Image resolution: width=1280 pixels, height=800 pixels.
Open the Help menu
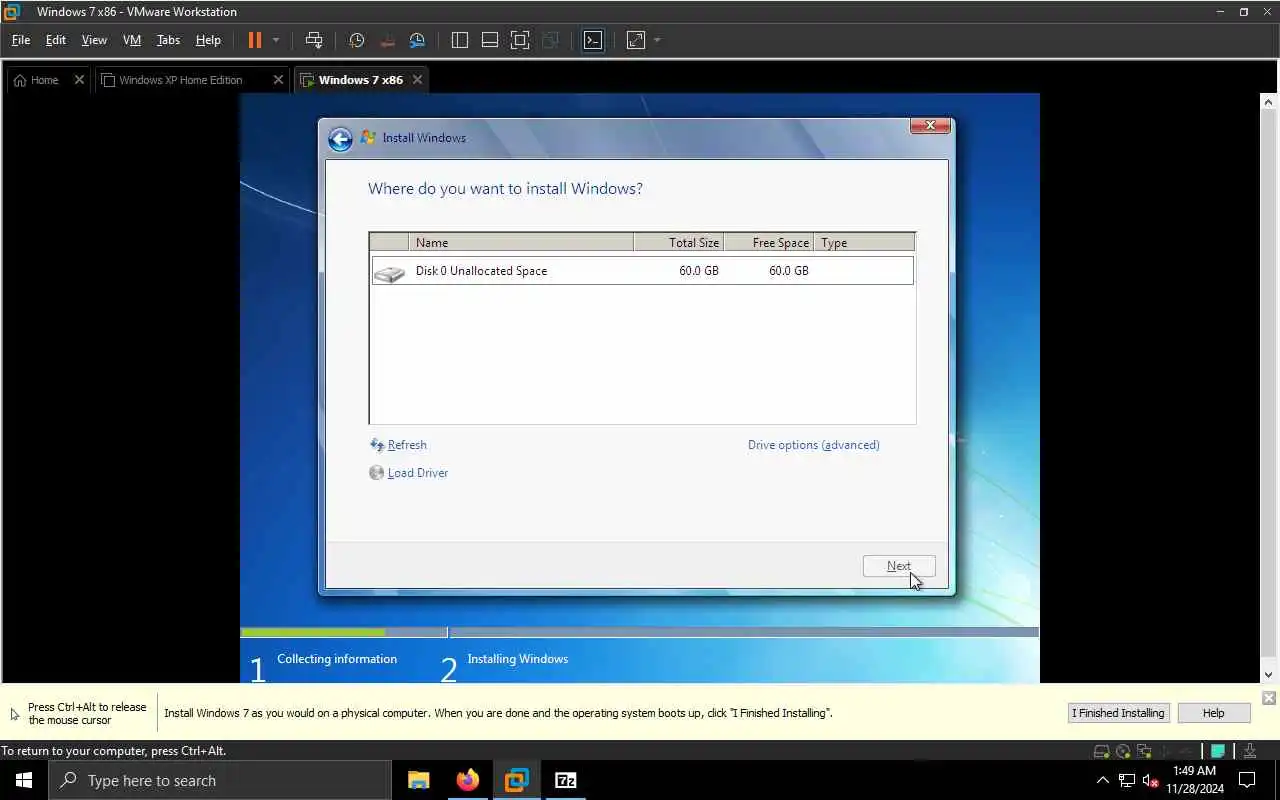click(208, 40)
